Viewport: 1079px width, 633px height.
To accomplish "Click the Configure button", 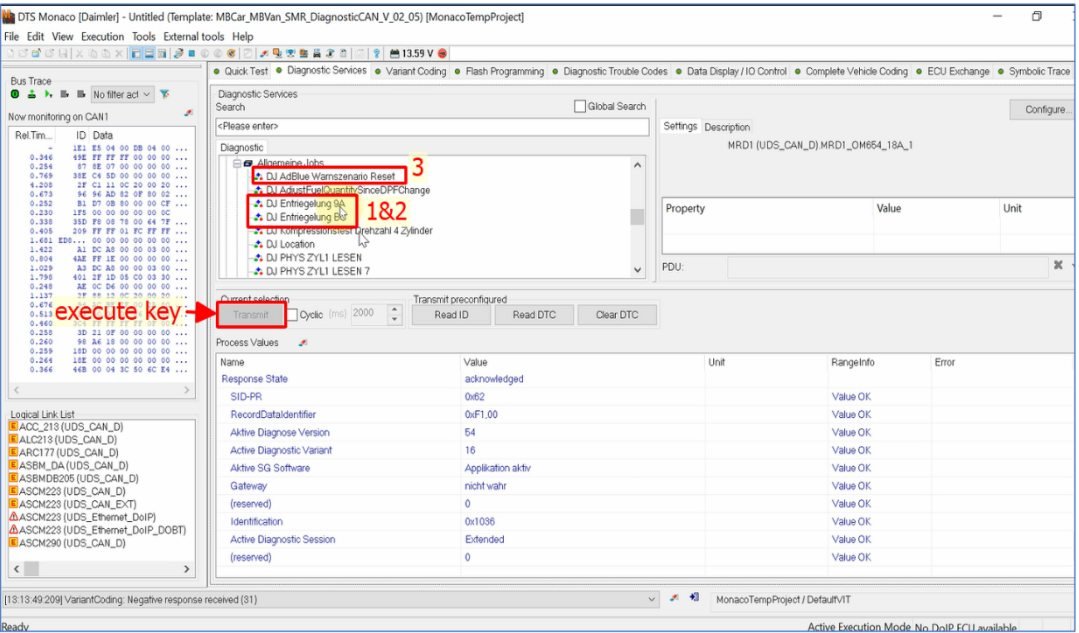I will [x=1044, y=110].
